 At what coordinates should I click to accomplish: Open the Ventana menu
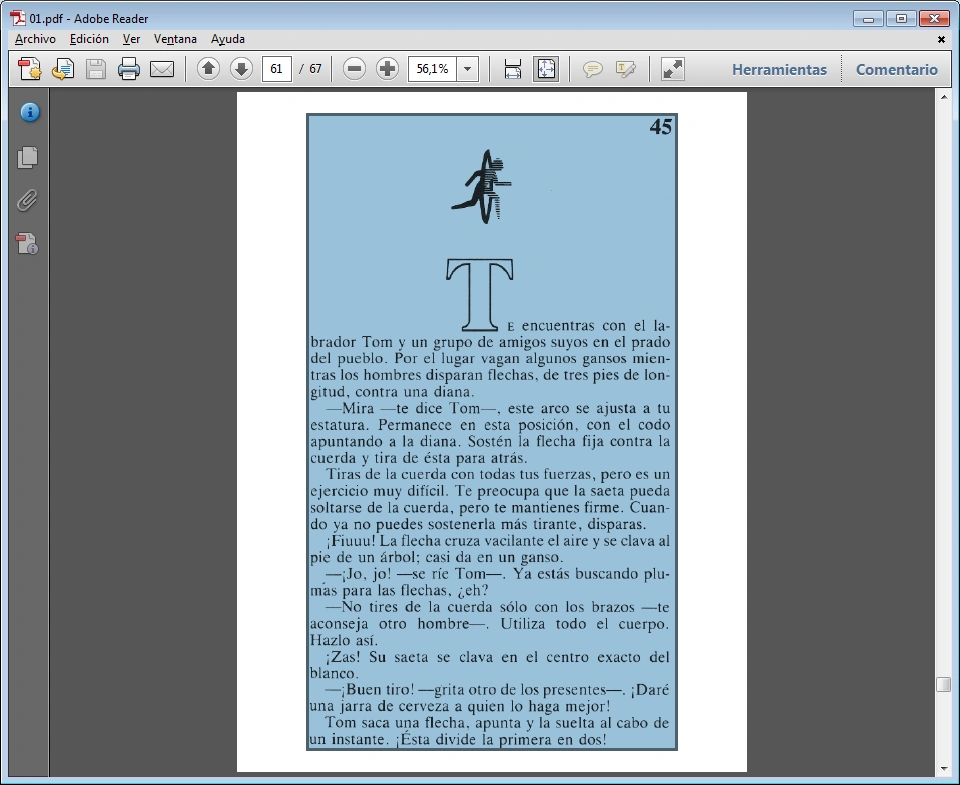[x=175, y=39]
